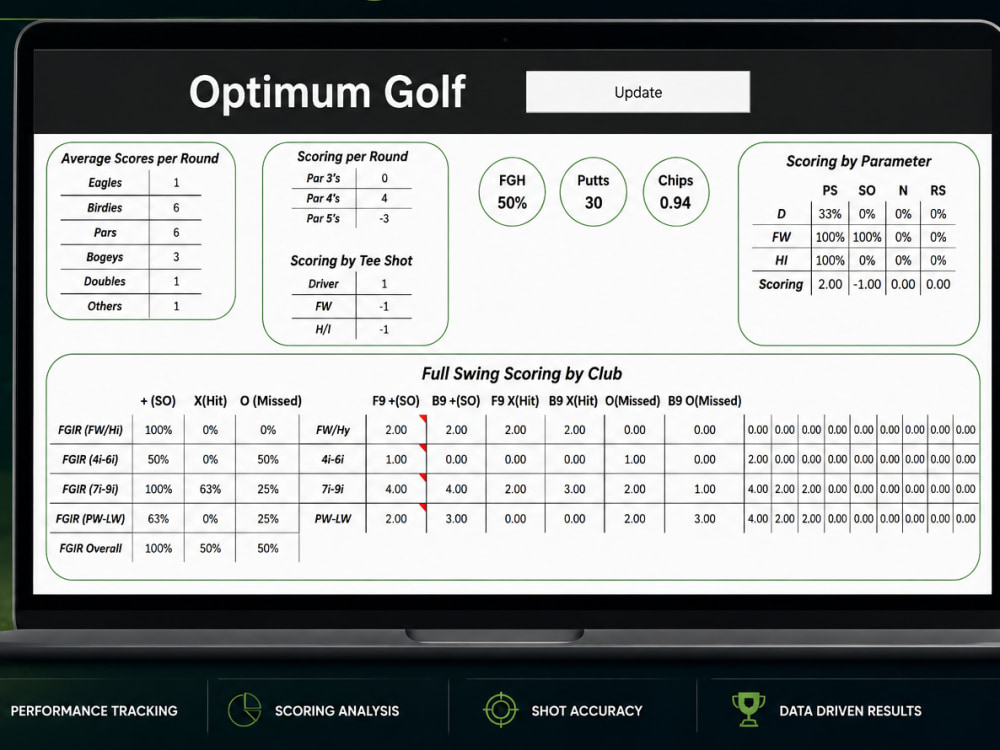Select the 4i-6i F9 +(SO) 1.00 cell
The width and height of the screenshot is (1000, 750).
click(x=396, y=460)
